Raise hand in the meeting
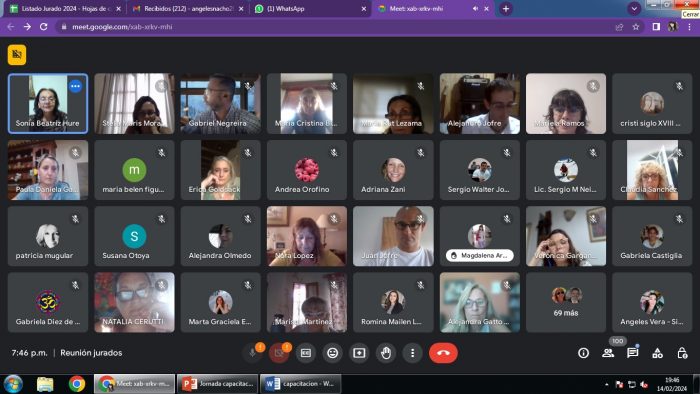700x394 pixels. click(386, 353)
